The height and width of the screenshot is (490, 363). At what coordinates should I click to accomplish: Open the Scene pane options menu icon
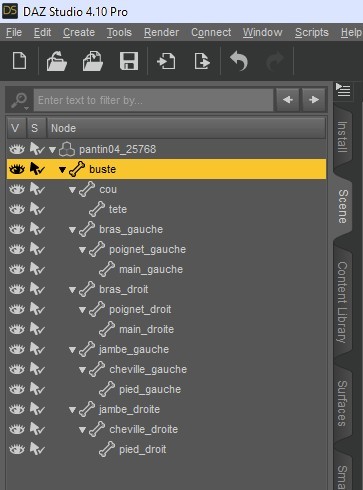point(343,90)
